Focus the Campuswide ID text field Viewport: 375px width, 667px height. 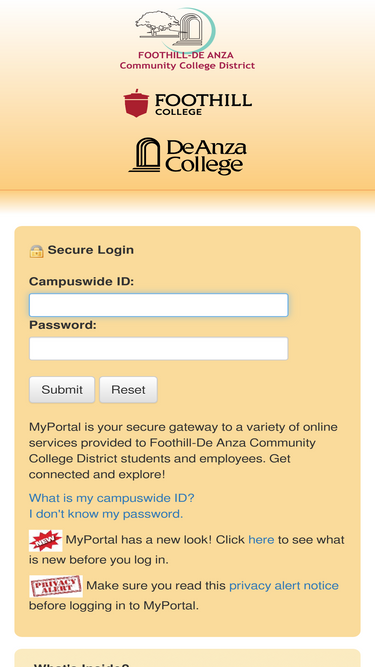click(159, 305)
